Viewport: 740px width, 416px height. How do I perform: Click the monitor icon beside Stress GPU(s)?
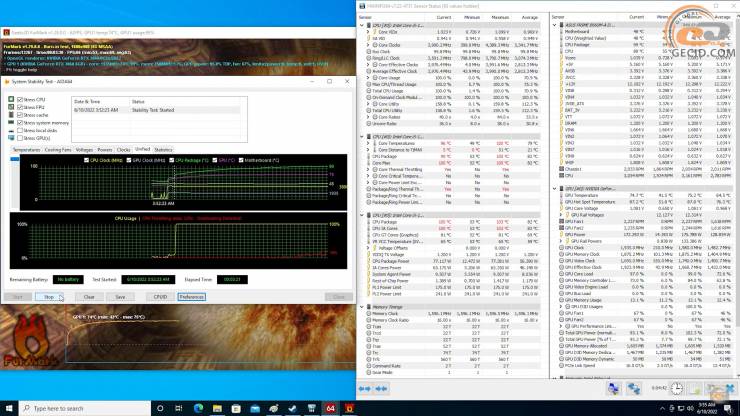(11, 138)
